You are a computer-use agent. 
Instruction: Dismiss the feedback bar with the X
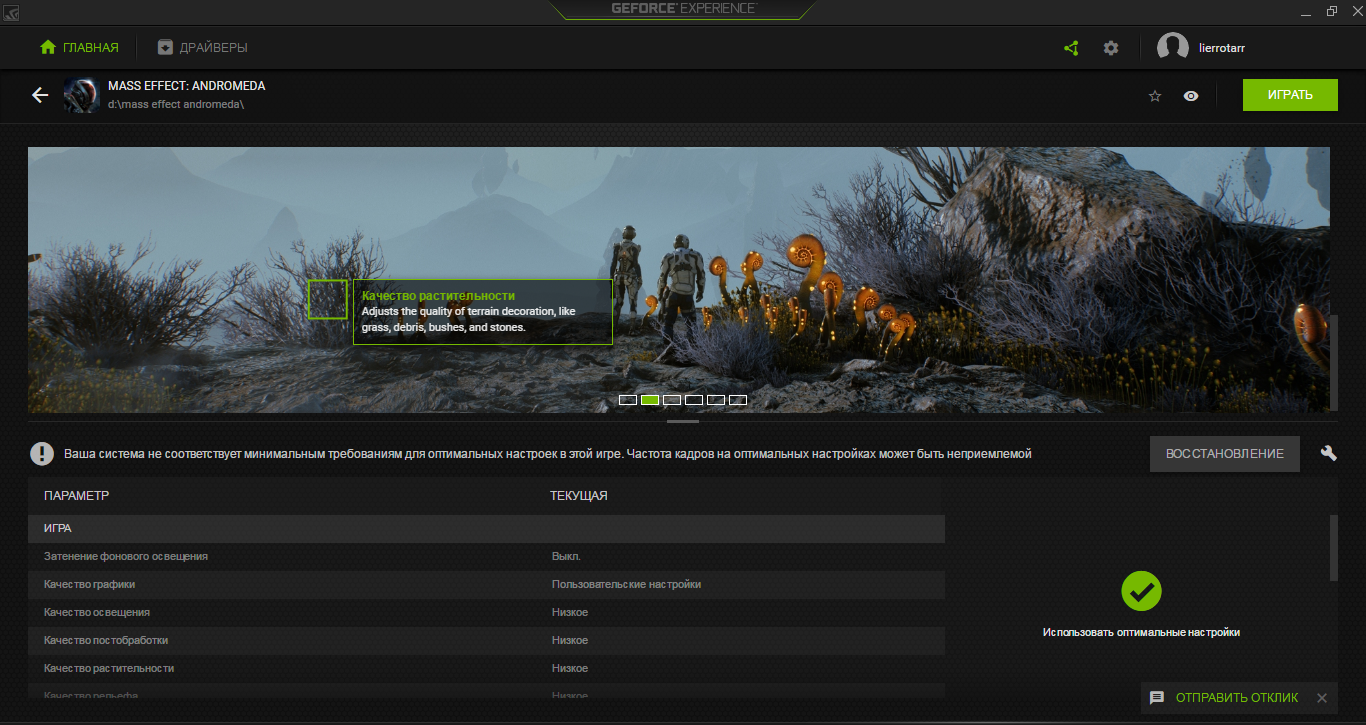[x=1322, y=698]
